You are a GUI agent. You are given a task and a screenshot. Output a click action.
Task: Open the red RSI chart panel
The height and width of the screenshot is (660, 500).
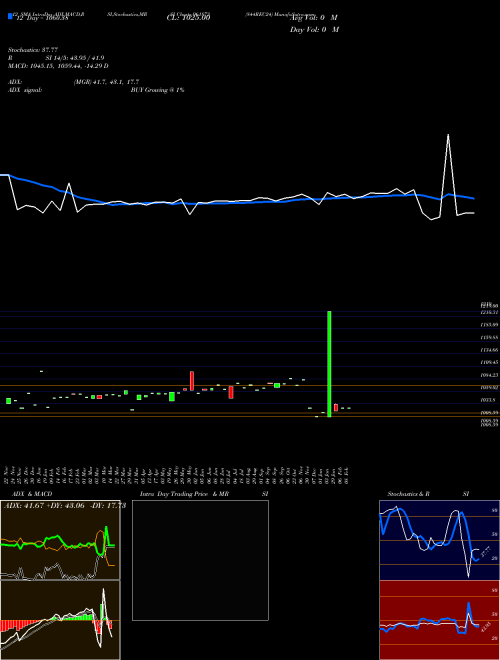(x=439, y=620)
